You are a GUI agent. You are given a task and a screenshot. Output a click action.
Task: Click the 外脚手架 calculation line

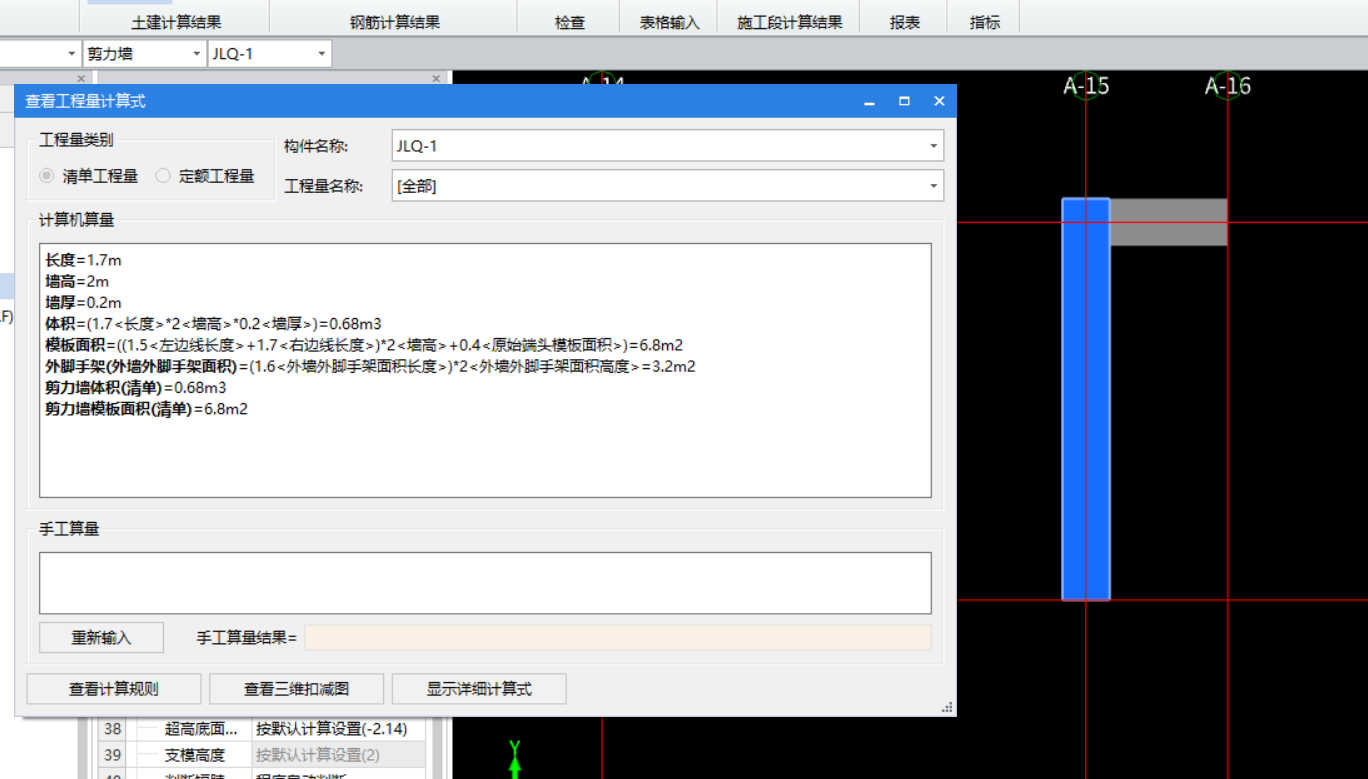370,366
